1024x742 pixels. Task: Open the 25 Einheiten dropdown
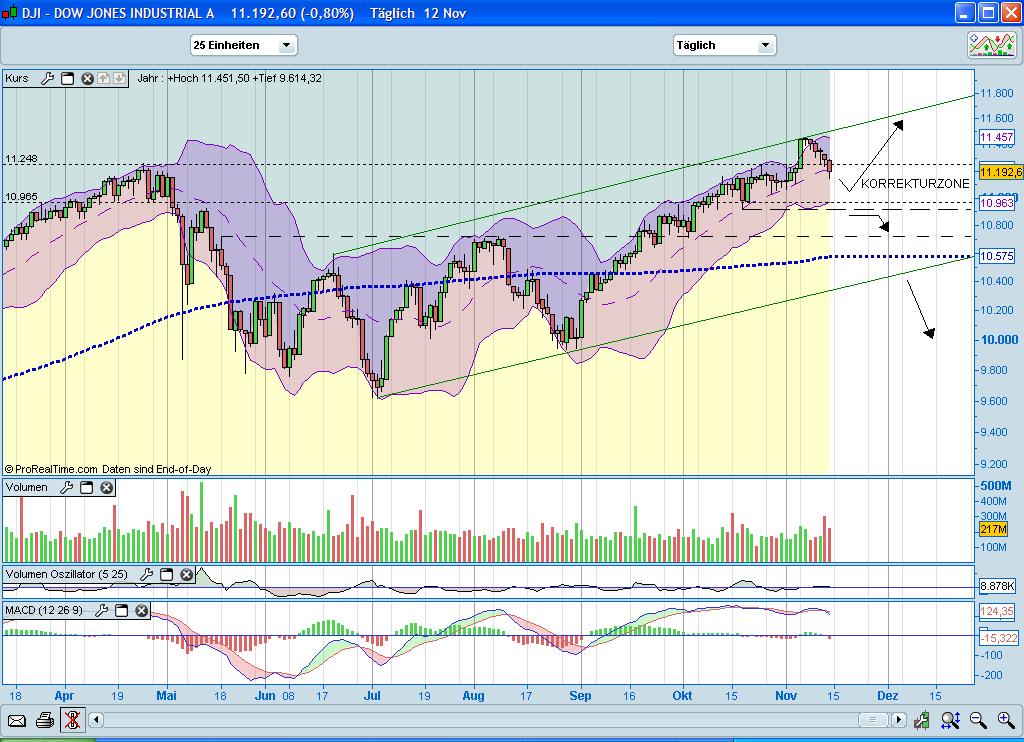point(241,45)
